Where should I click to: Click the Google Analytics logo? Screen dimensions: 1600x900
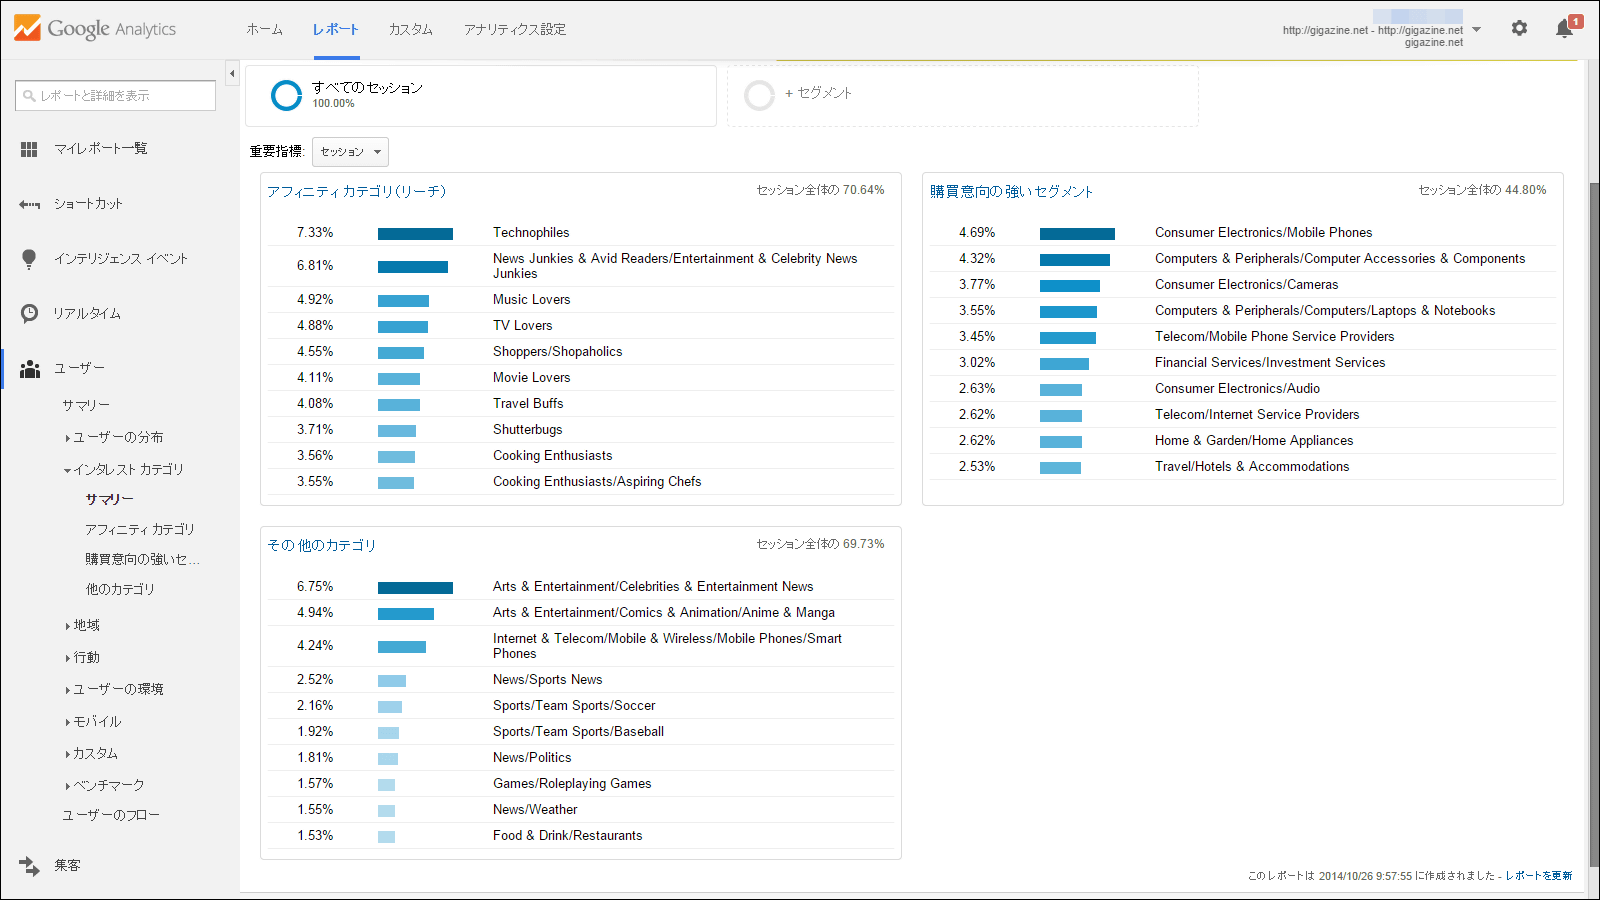[95, 28]
